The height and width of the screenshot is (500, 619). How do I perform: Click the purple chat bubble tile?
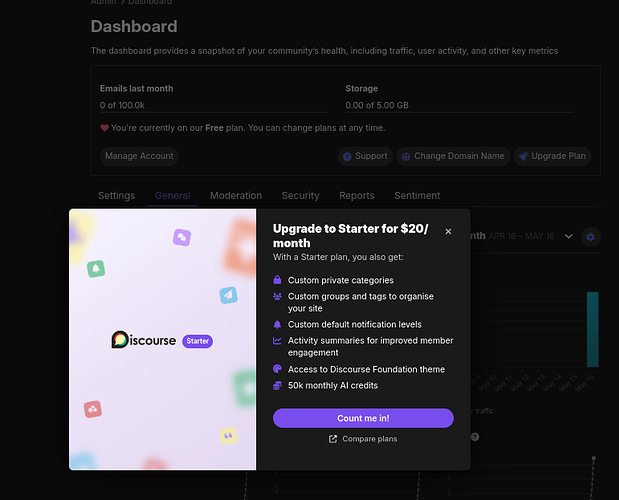[182, 237]
